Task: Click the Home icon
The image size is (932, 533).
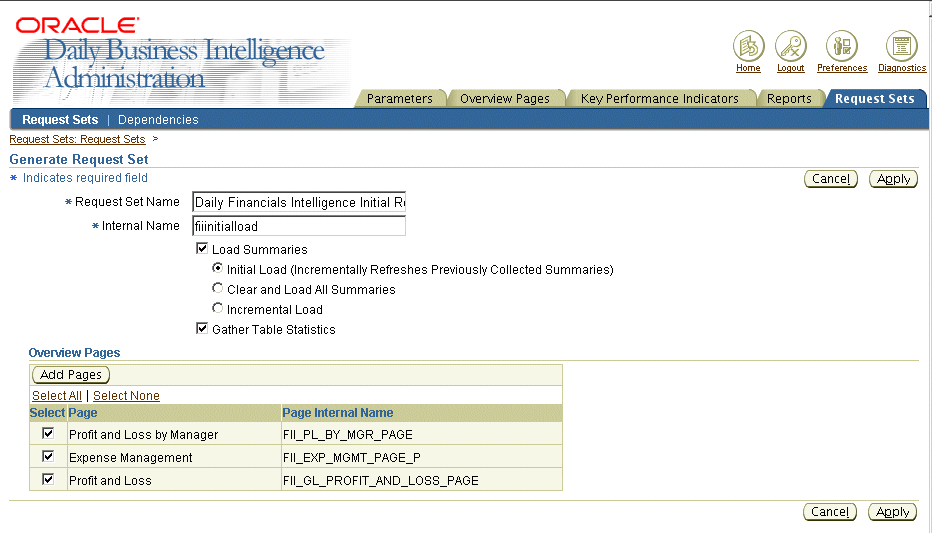Action: coord(748,46)
